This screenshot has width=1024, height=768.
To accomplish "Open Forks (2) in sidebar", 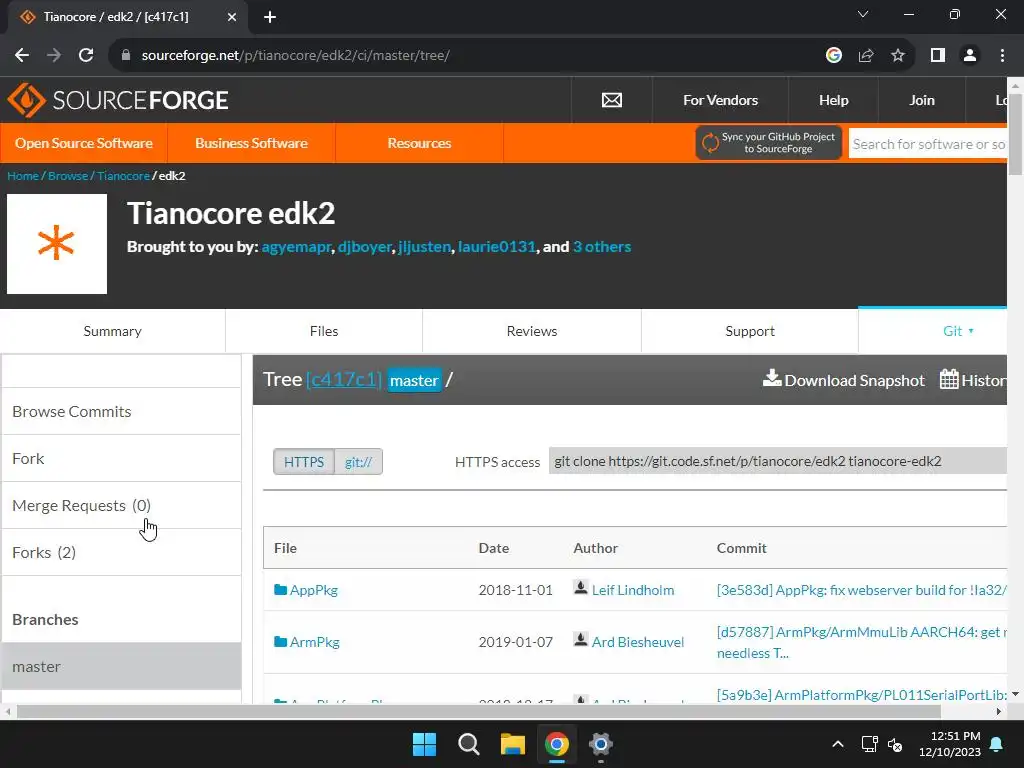I will click(x=121, y=552).
